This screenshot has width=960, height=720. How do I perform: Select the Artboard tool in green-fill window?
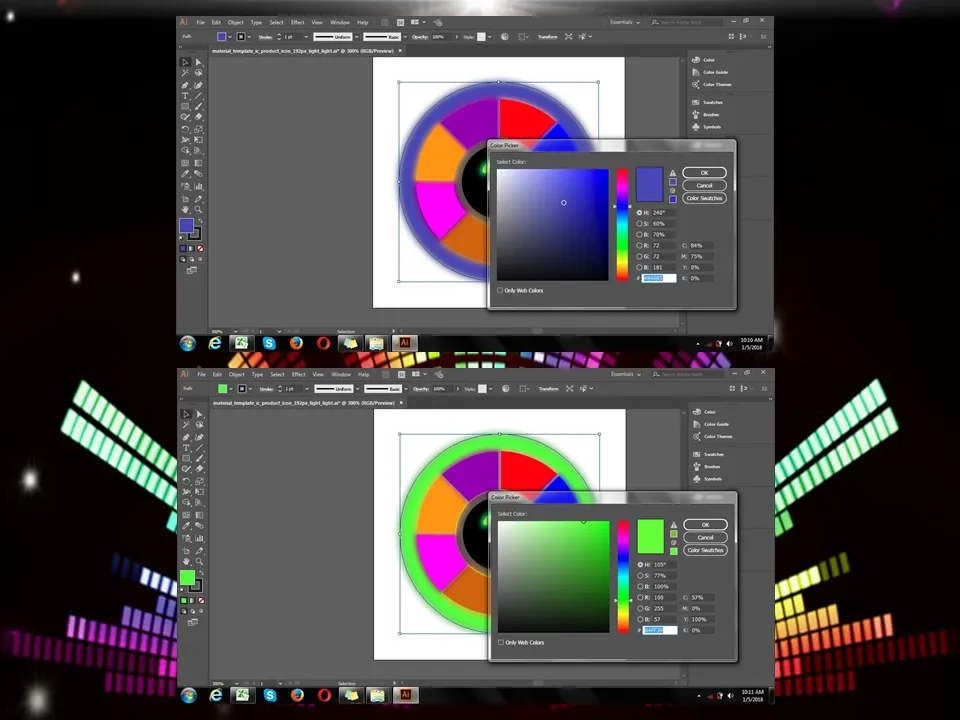187,550
